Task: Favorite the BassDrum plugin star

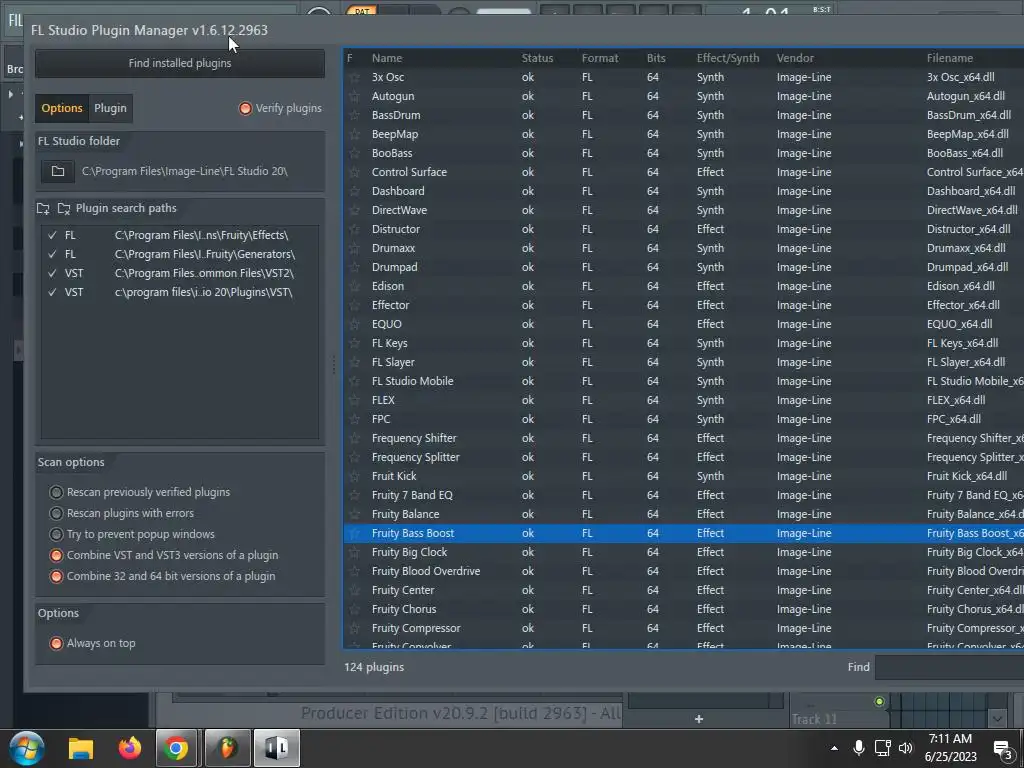Action: point(354,115)
